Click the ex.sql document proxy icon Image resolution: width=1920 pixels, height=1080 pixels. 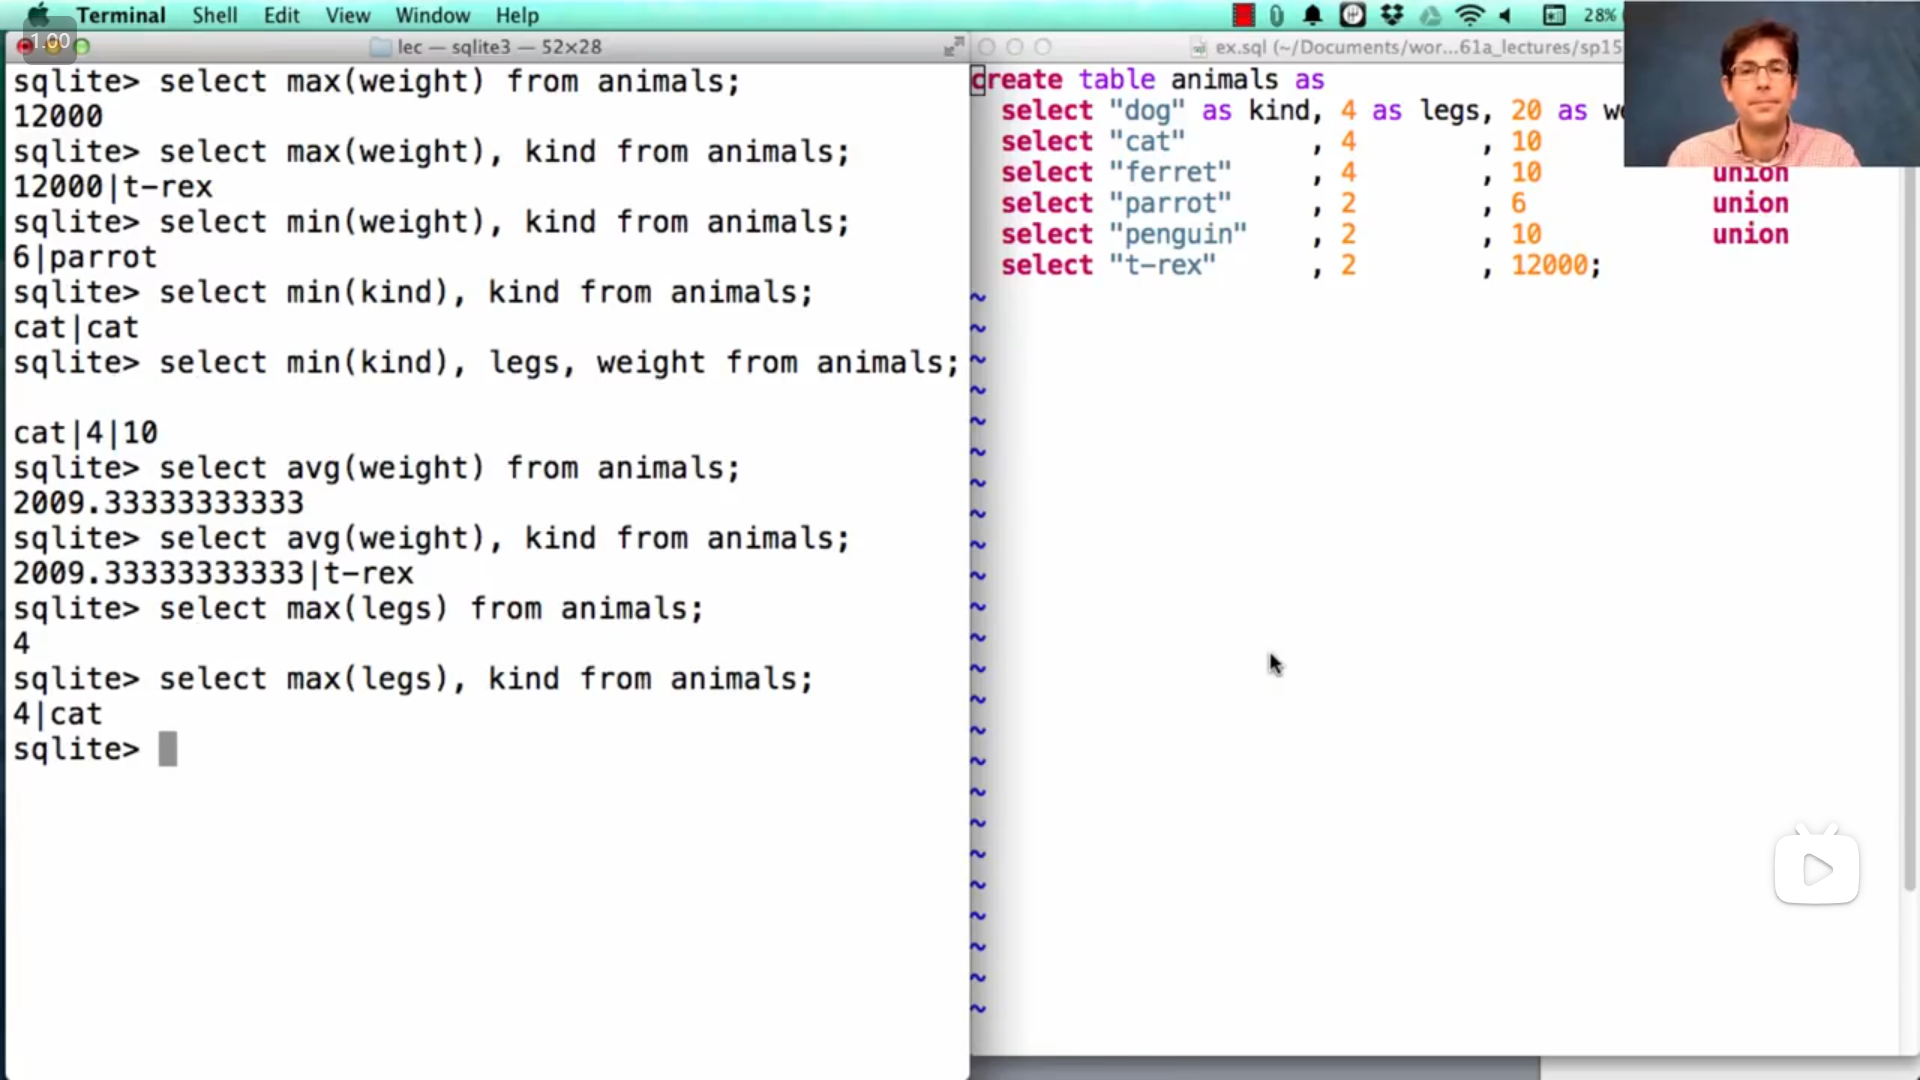pyautogui.click(x=1198, y=47)
